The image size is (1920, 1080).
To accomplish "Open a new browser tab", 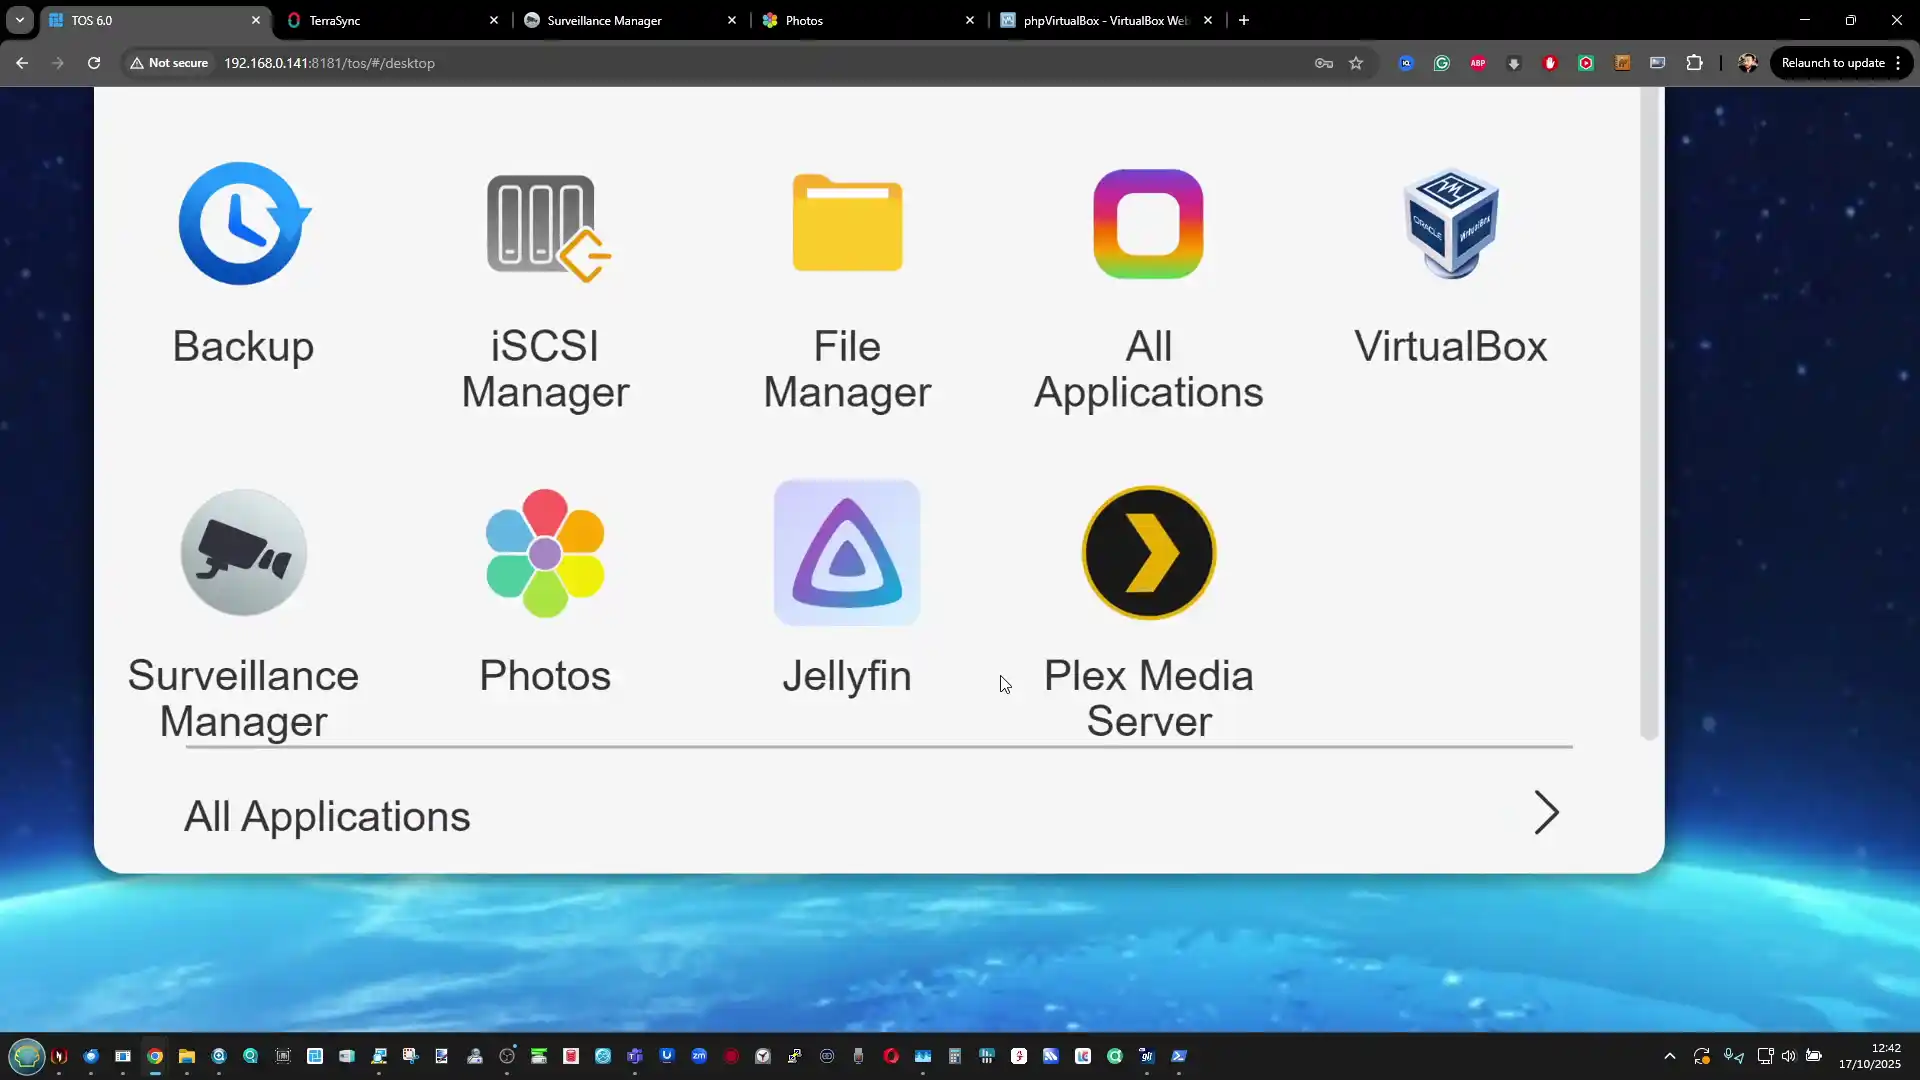I will (1244, 20).
